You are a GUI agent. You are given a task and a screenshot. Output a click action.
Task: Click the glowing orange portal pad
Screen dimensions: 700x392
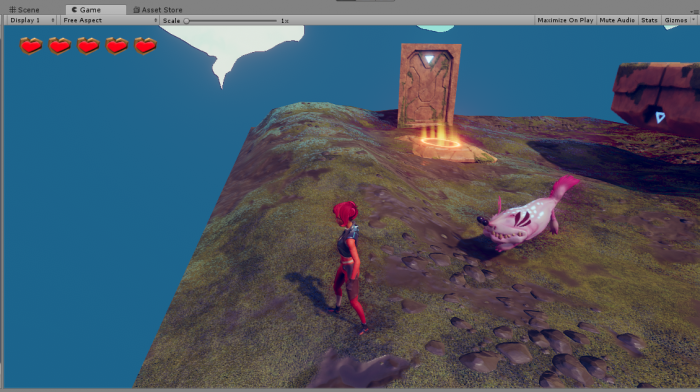(441, 143)
